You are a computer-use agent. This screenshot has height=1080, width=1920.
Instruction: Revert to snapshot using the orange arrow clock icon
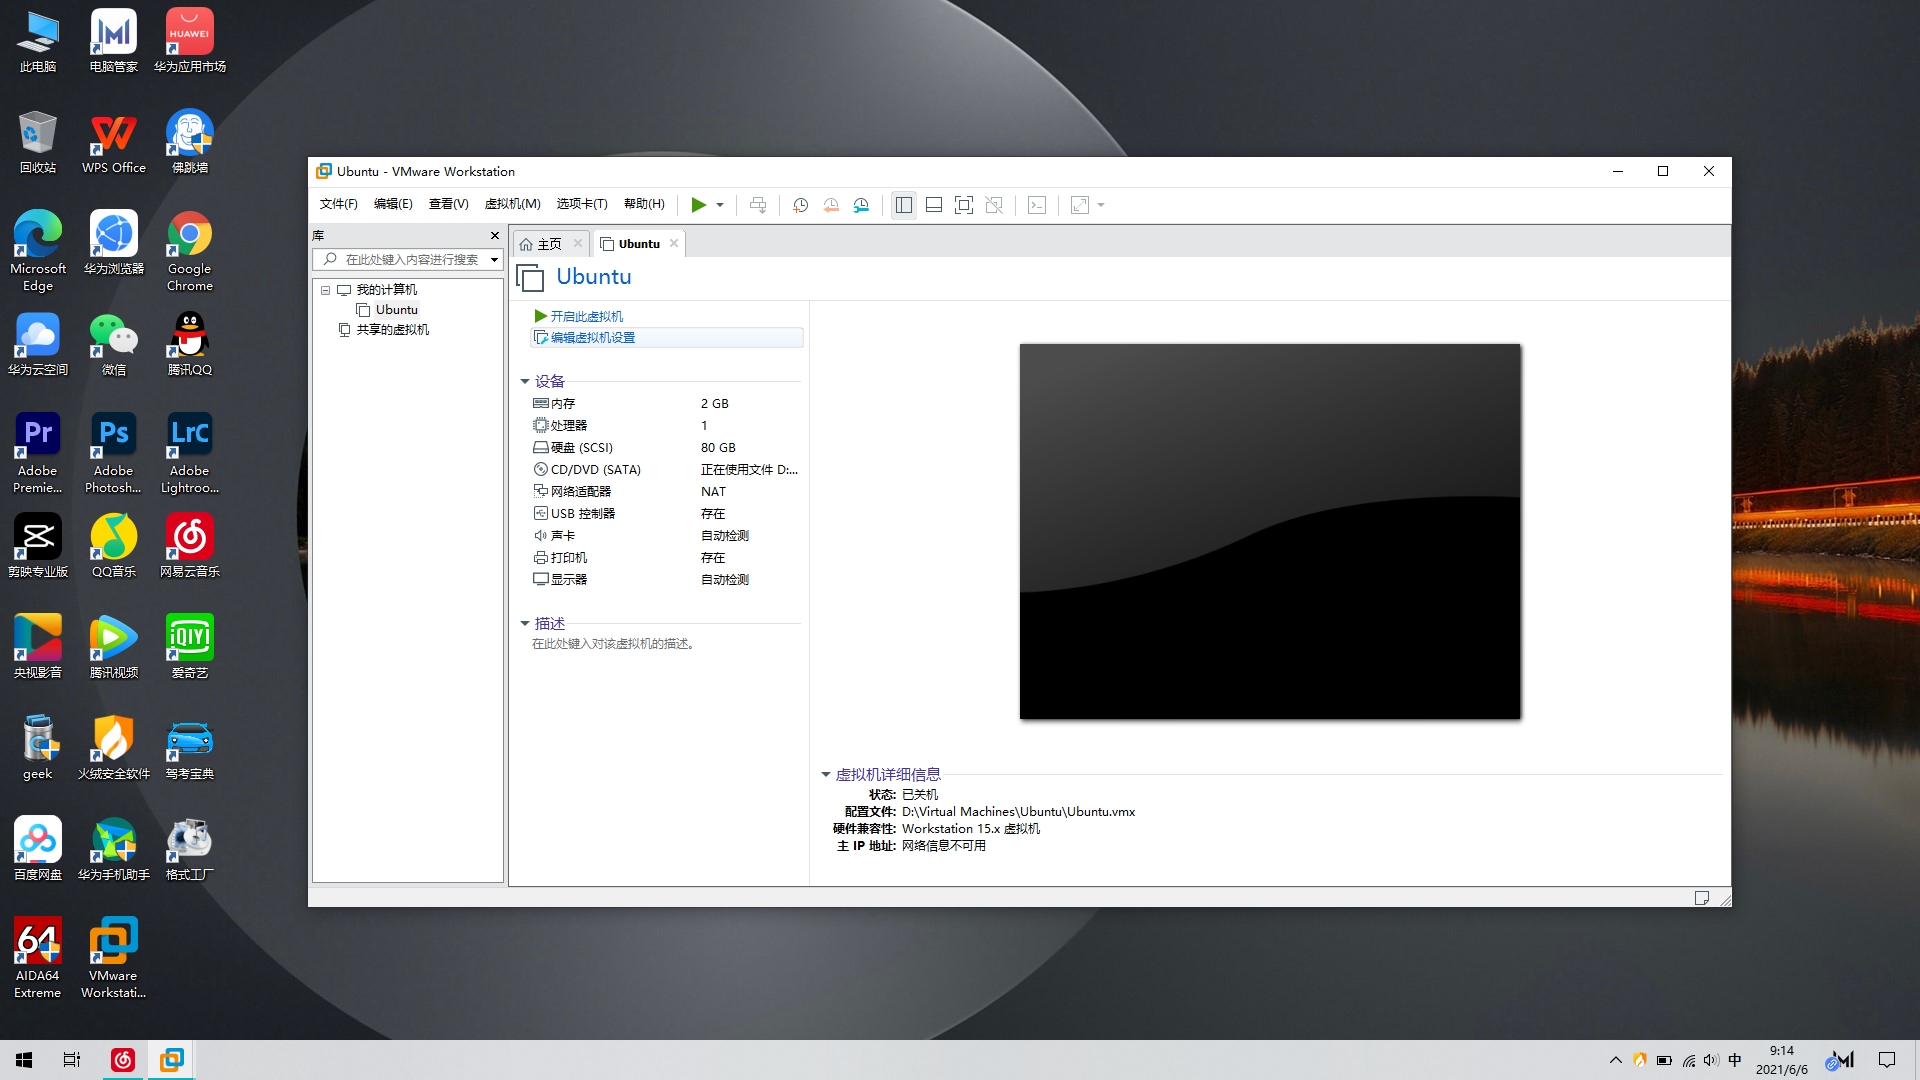coord(831,205)
